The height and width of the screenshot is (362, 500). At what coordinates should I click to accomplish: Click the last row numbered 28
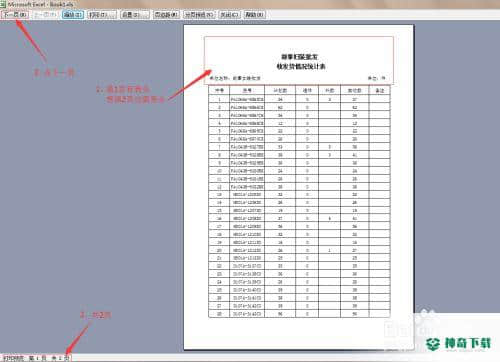point(299,314)
